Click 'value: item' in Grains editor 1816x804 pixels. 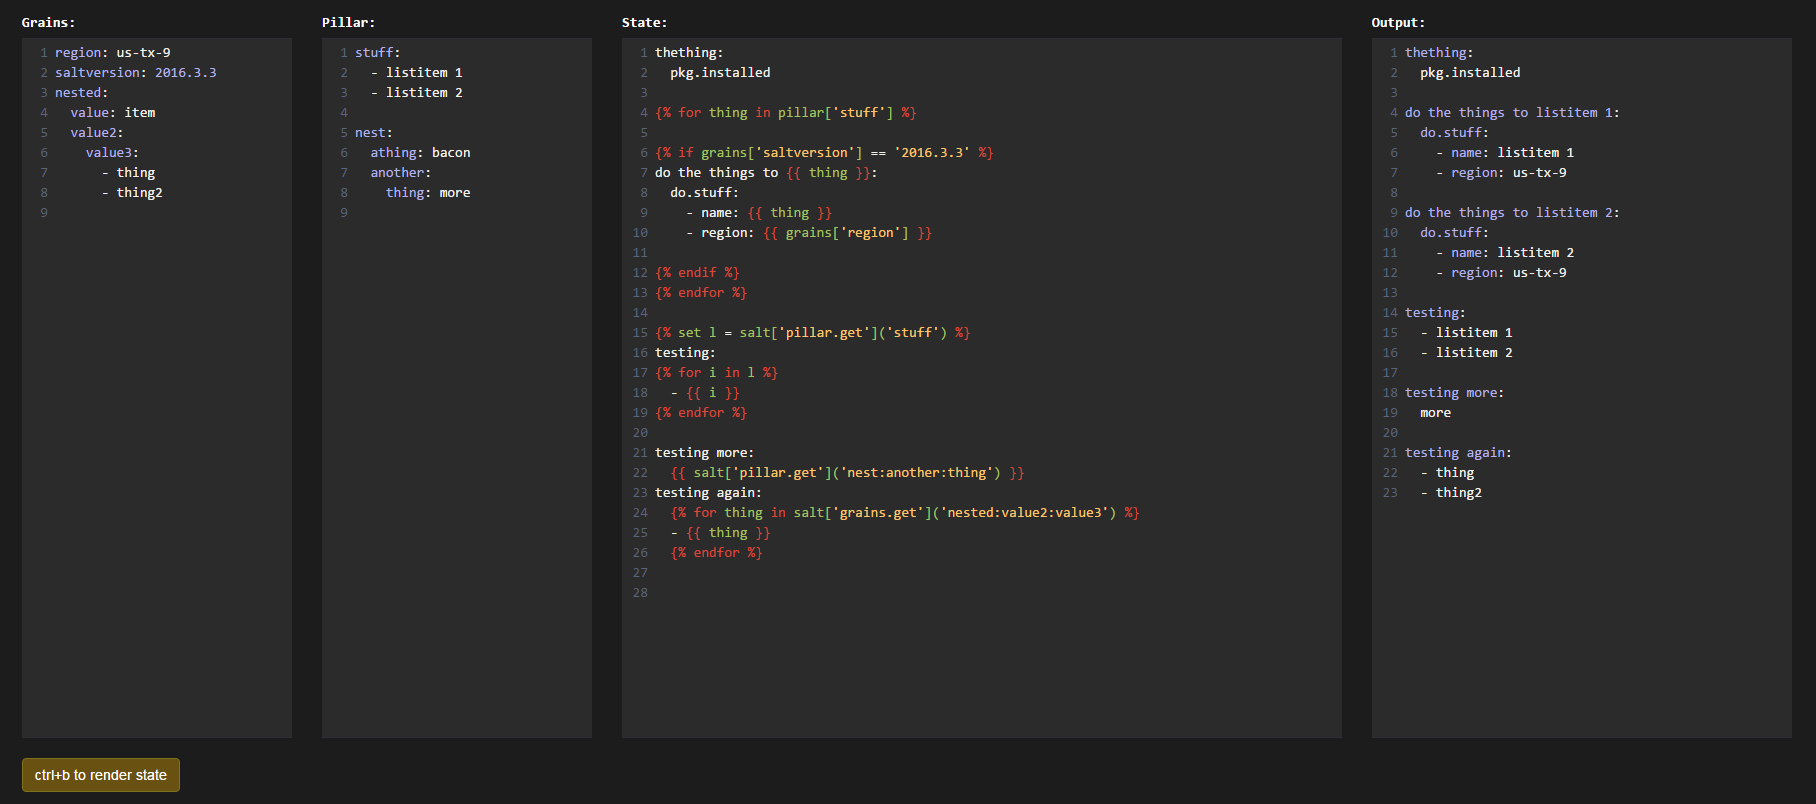pos(113,113)
